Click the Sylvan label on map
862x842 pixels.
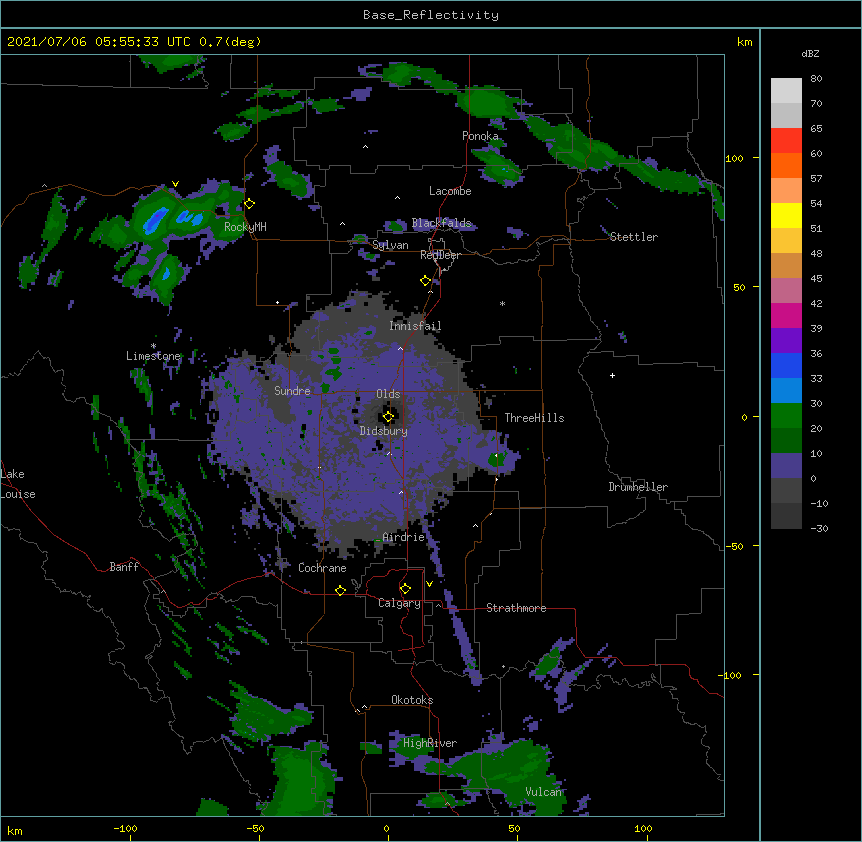click(390, 245)
